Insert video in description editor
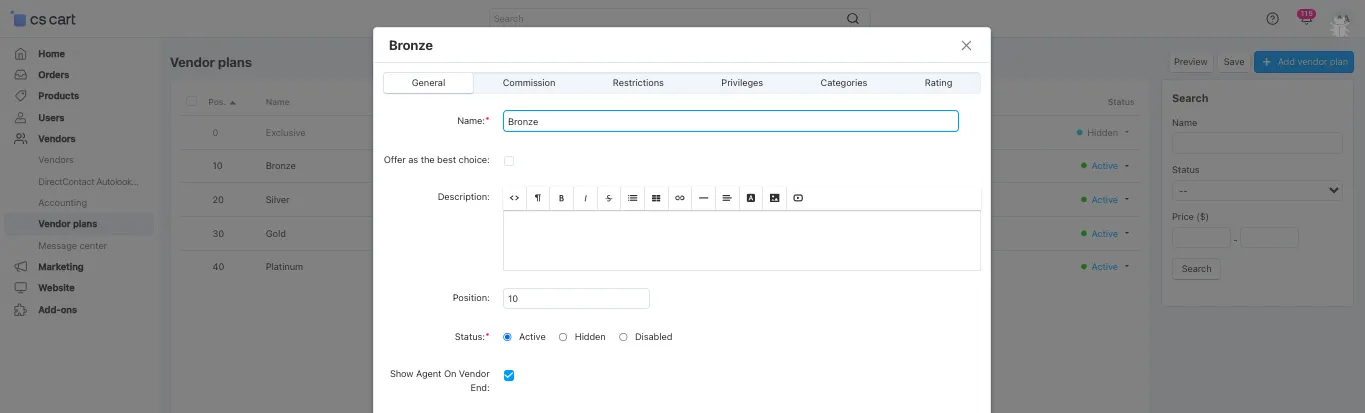Image resolution: width=1365 pixels, height=413 pixels. (798, 198)
